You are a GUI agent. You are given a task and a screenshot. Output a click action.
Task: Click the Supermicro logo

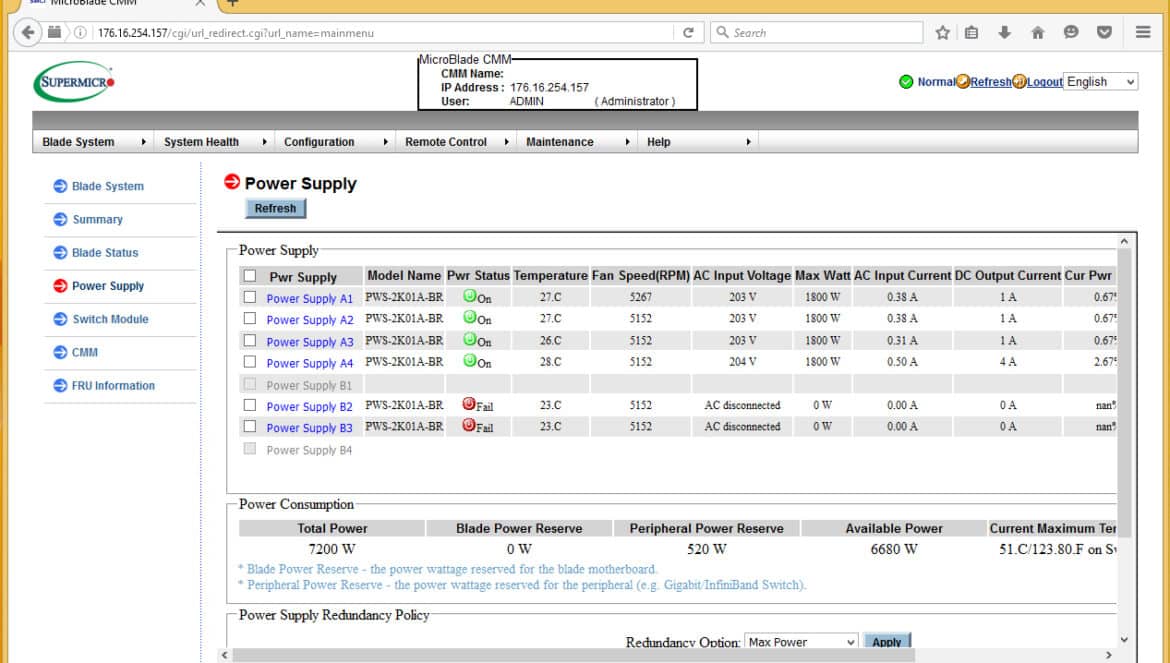74,81
